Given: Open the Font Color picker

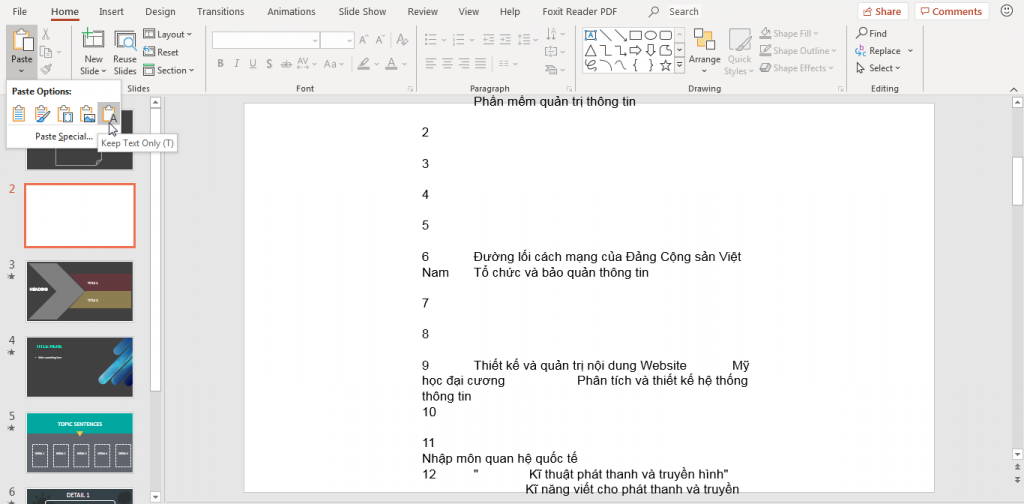Looking at the screenshot, I should tap(391, 64).
